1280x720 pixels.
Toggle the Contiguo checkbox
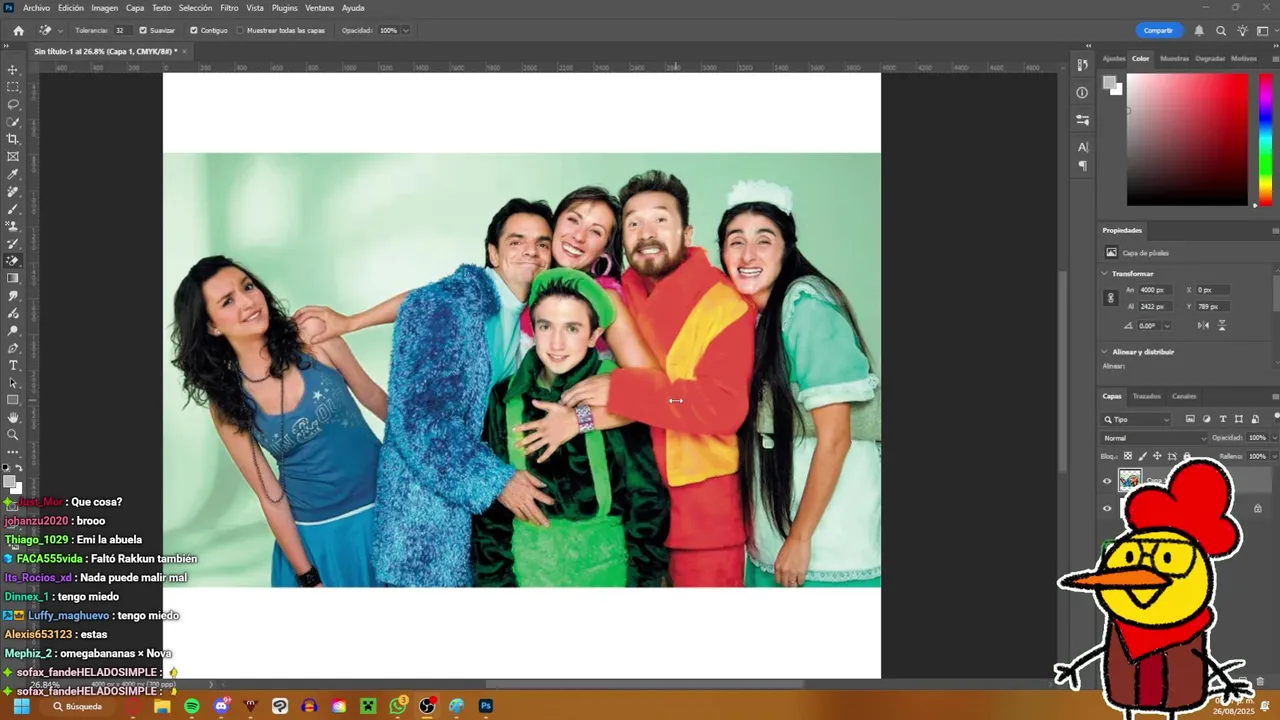[194, 30]
